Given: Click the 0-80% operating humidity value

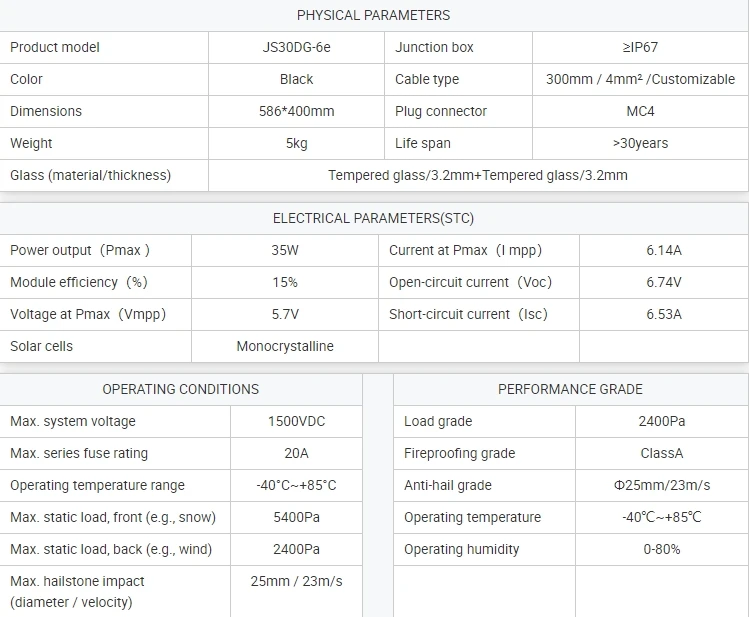Looking at the screenshot, I should click(x=662, y=549).
